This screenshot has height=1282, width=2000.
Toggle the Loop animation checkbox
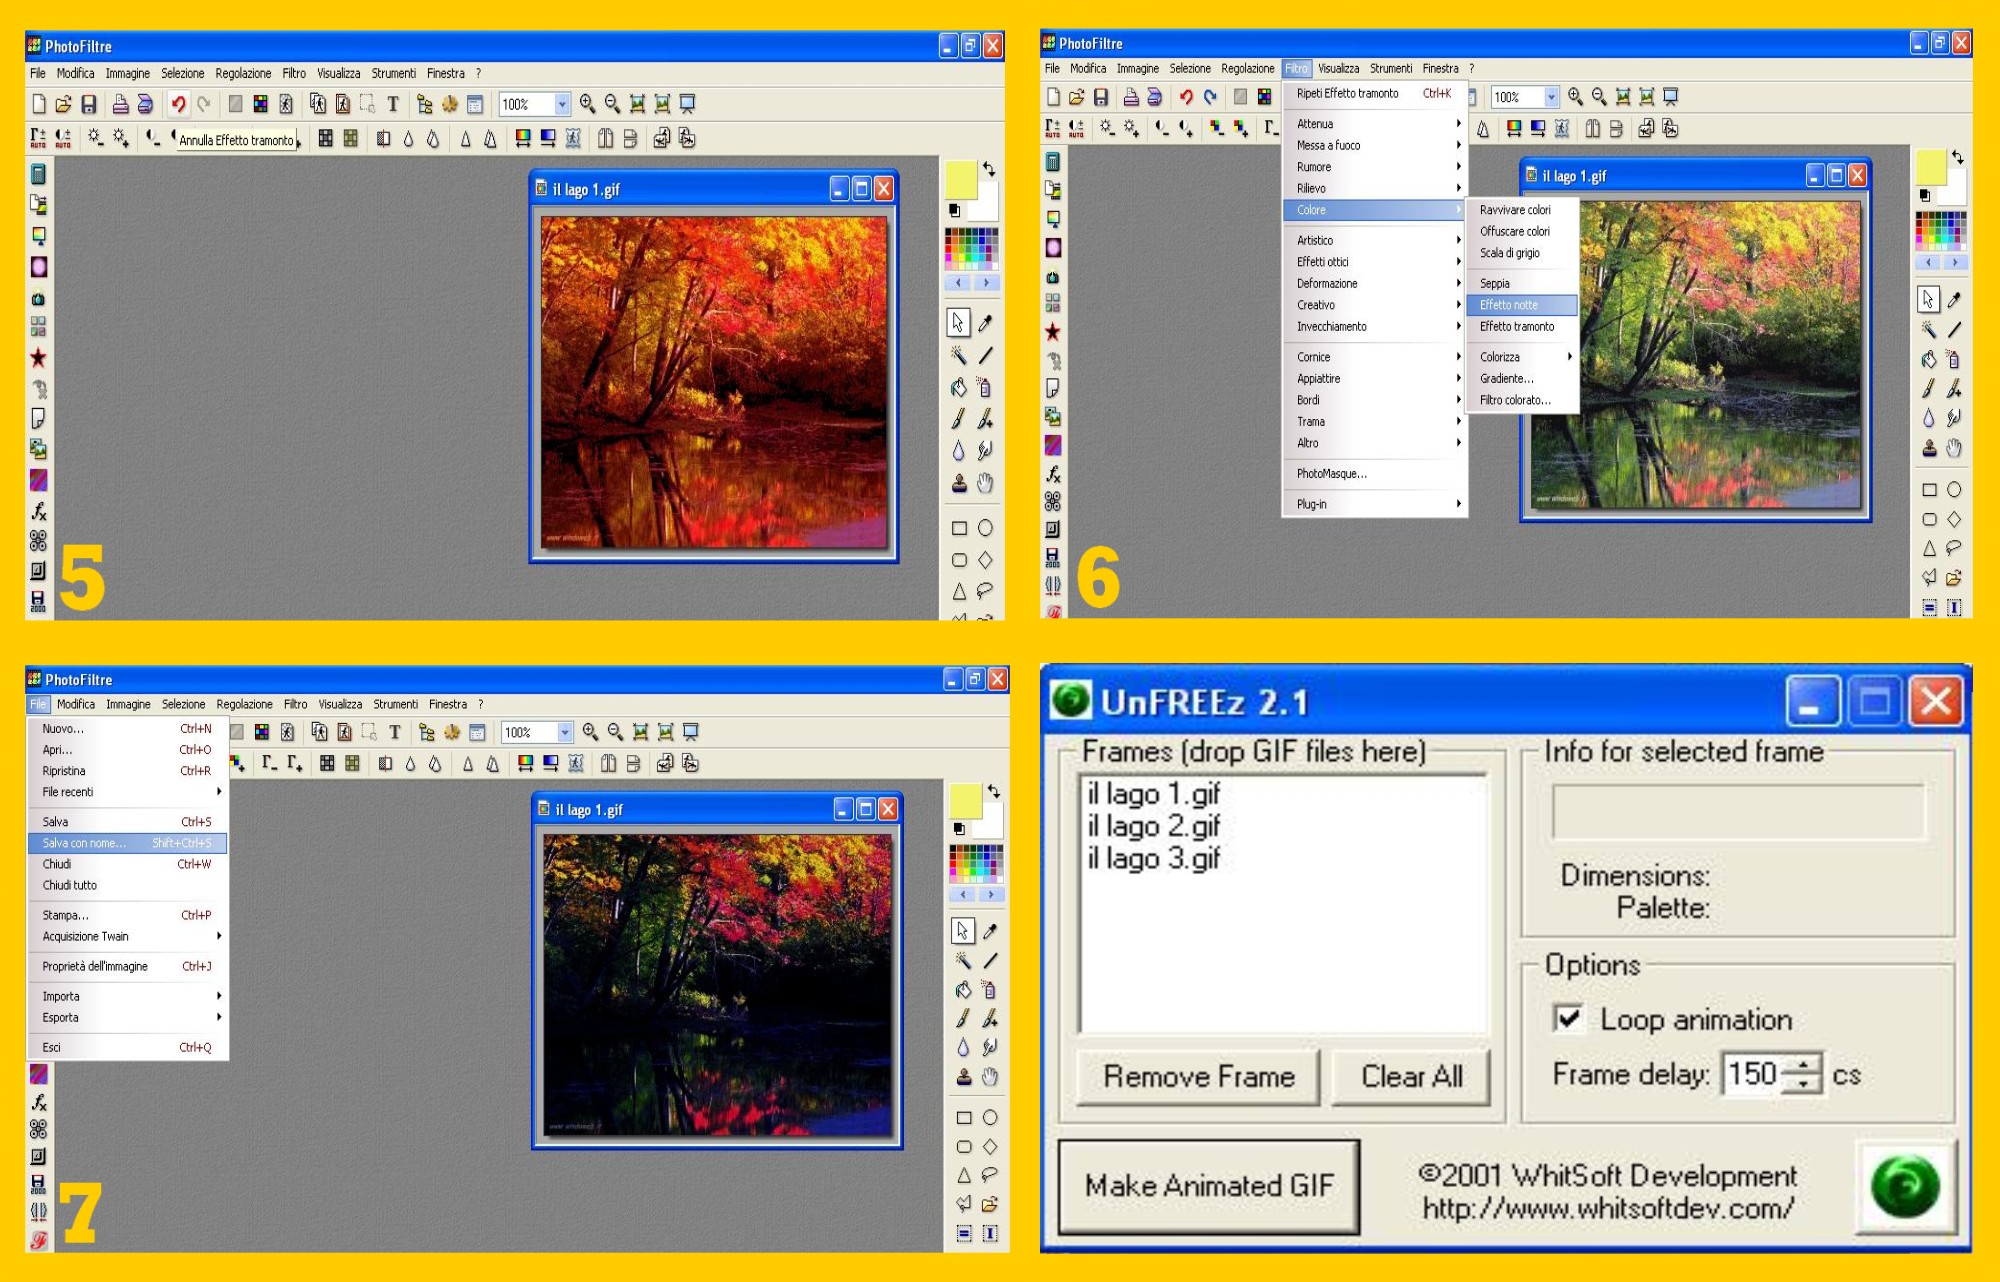1568,1019
